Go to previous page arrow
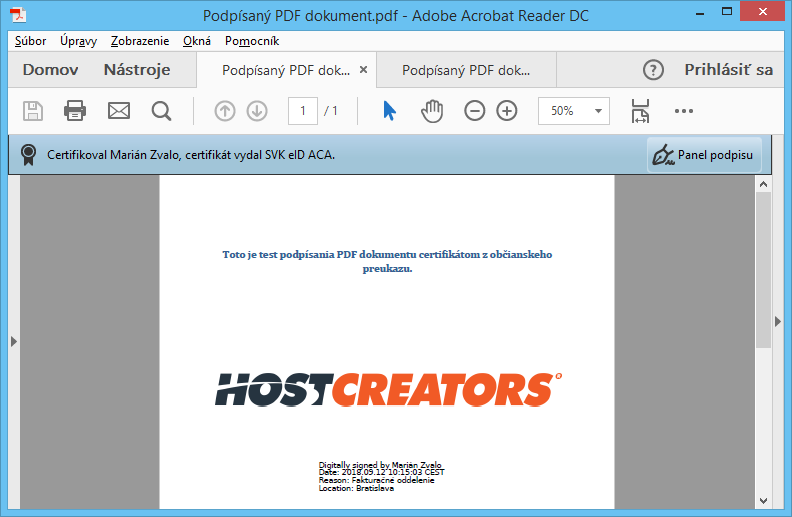 point(225,111)
